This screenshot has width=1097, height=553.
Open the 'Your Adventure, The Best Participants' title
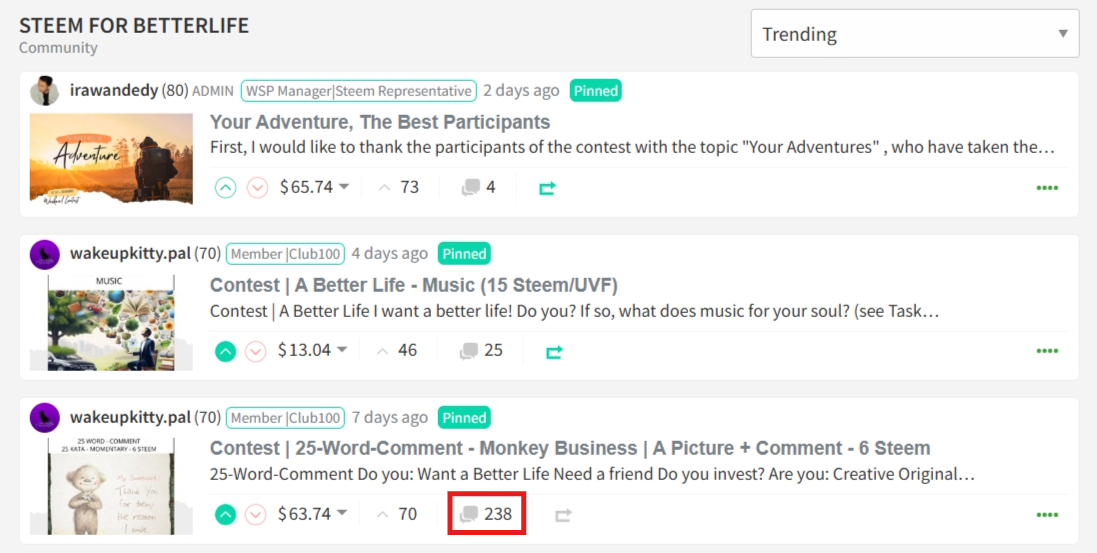click(x=380, y=122)
